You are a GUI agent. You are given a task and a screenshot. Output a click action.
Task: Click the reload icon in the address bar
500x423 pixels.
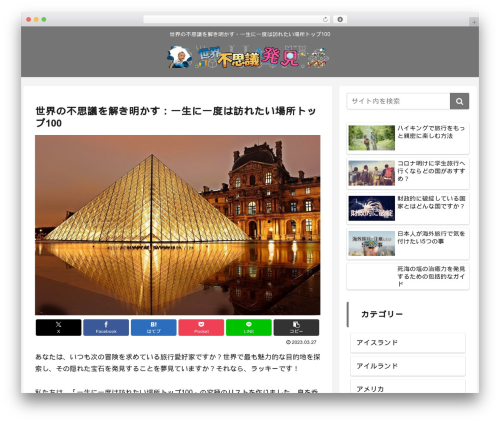click(325, 20)
